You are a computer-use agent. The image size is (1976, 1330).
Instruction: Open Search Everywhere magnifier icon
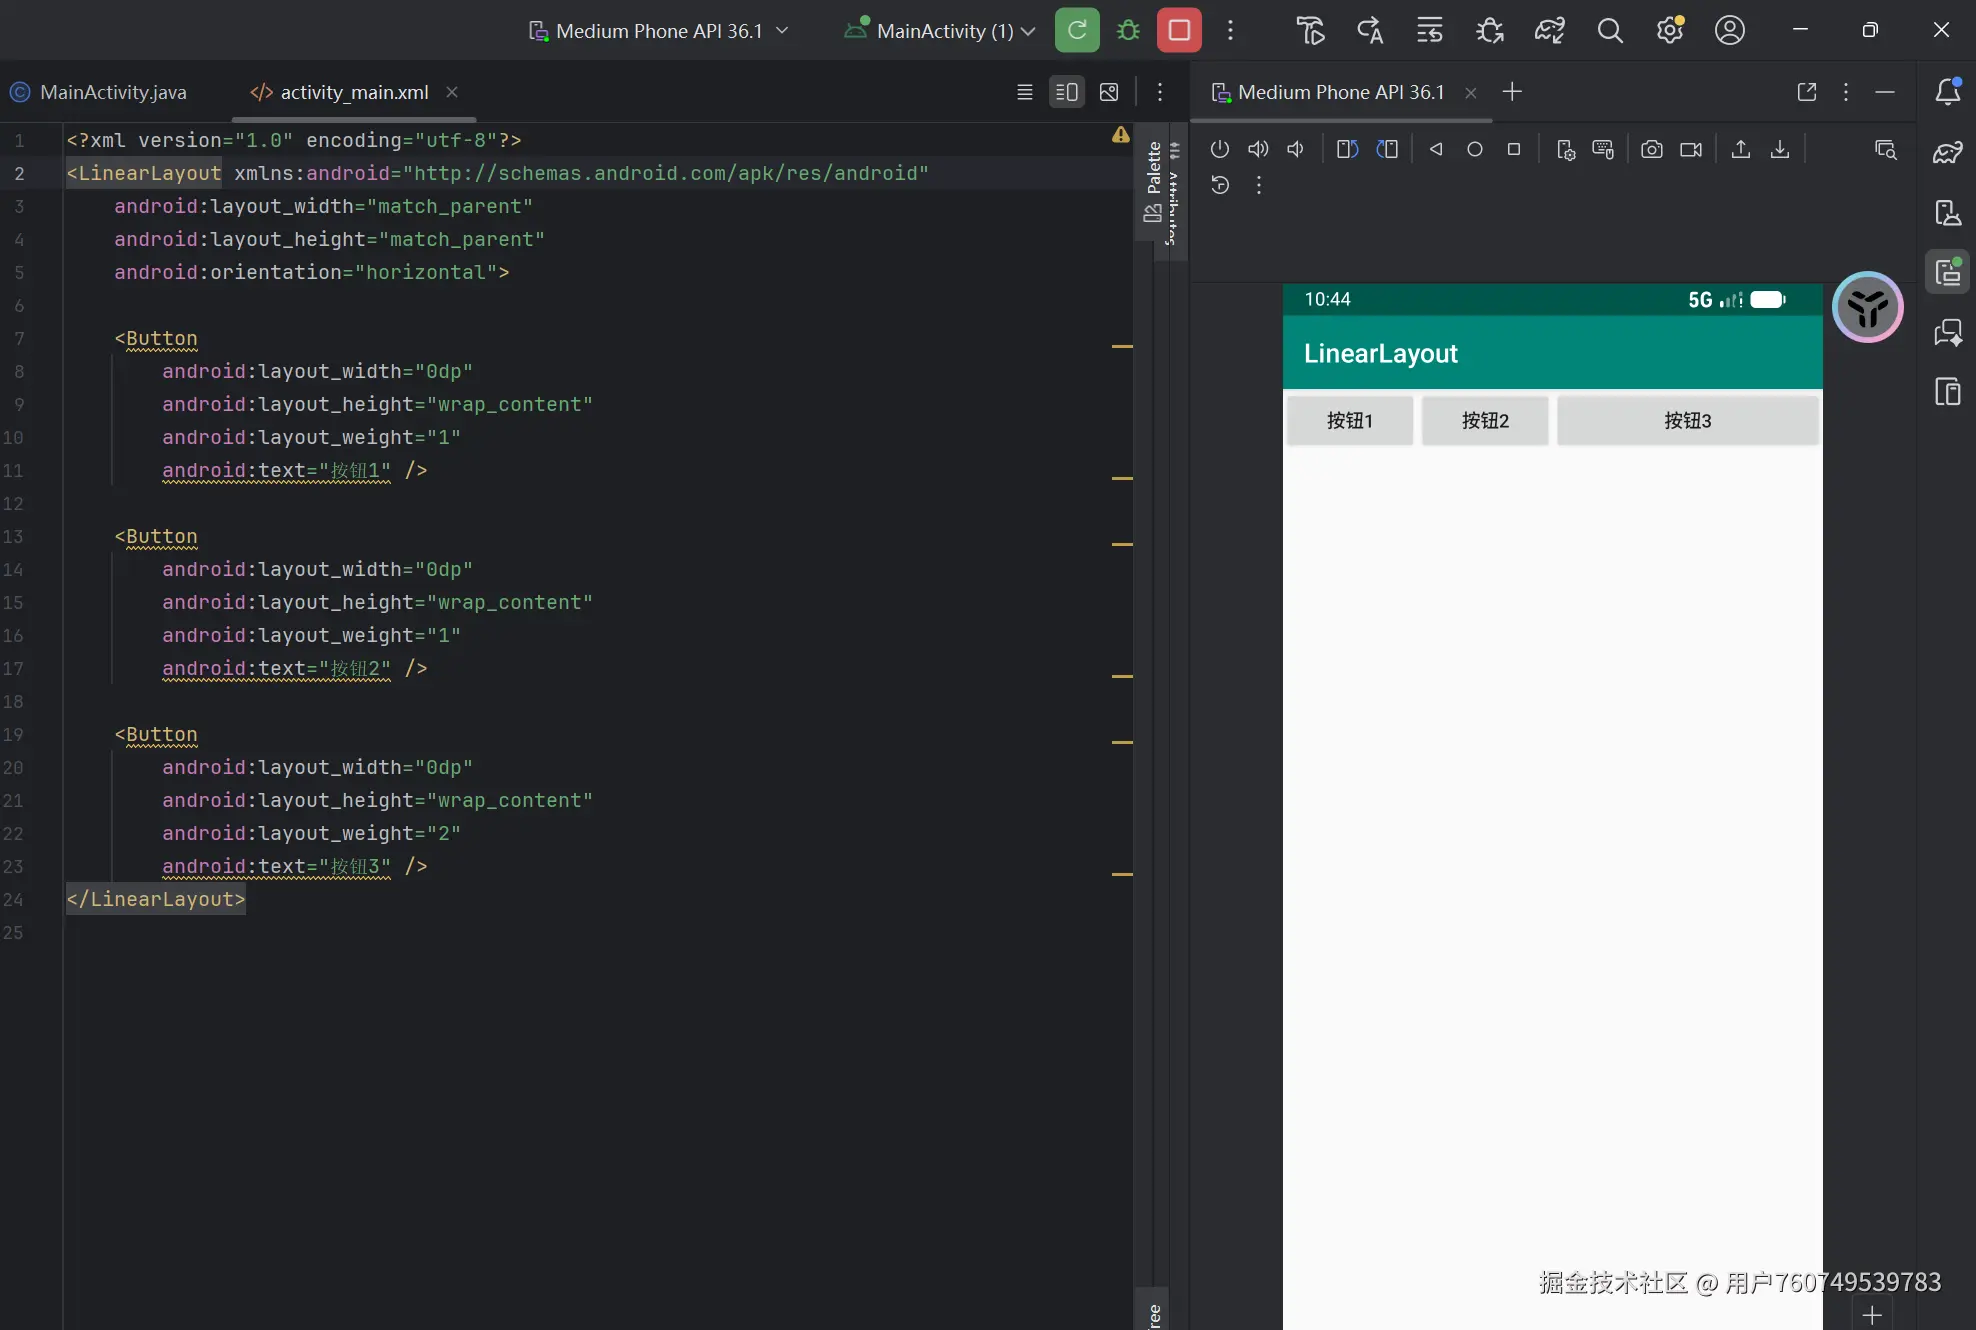pos(1609,30)
